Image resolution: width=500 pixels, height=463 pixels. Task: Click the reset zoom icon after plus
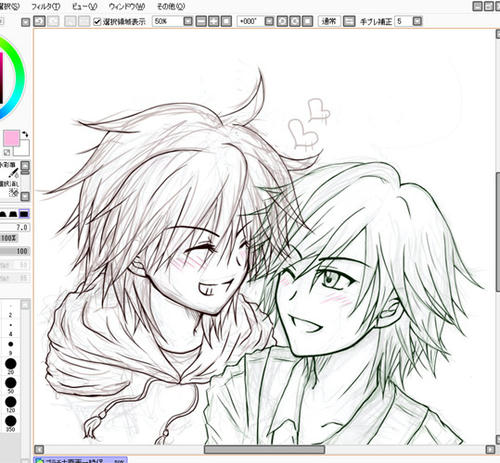[x=226, y=22]
